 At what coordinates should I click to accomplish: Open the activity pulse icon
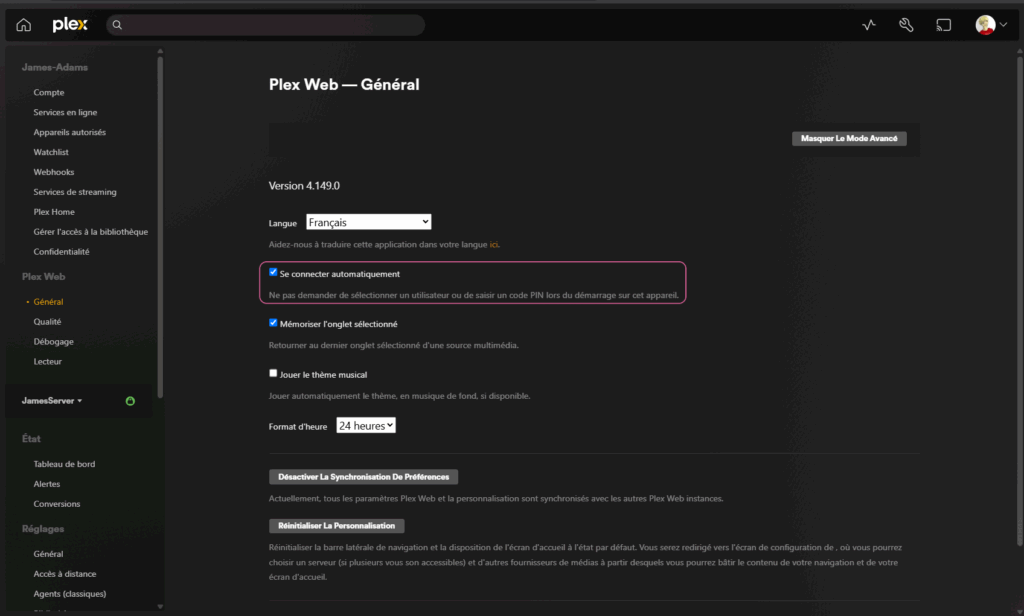(x=869, y=25)
